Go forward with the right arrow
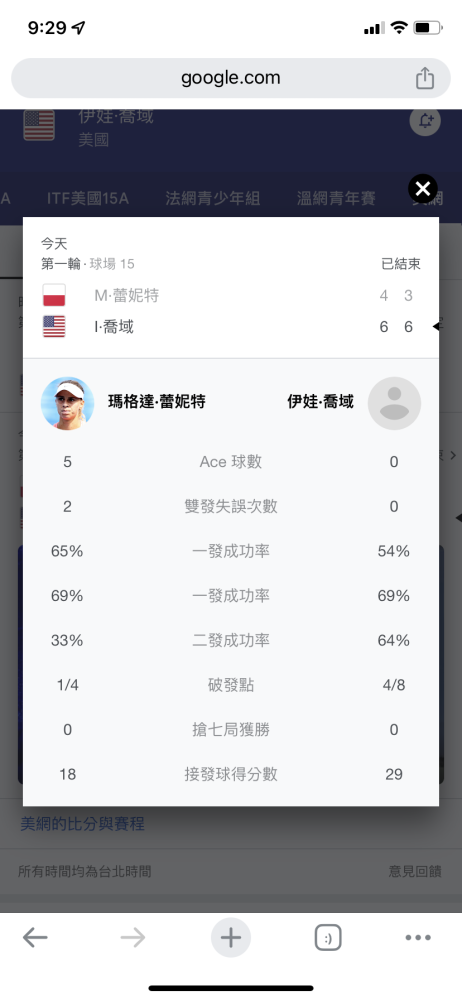This screenshot has height=1000, width=462. (x=133, y=938)
